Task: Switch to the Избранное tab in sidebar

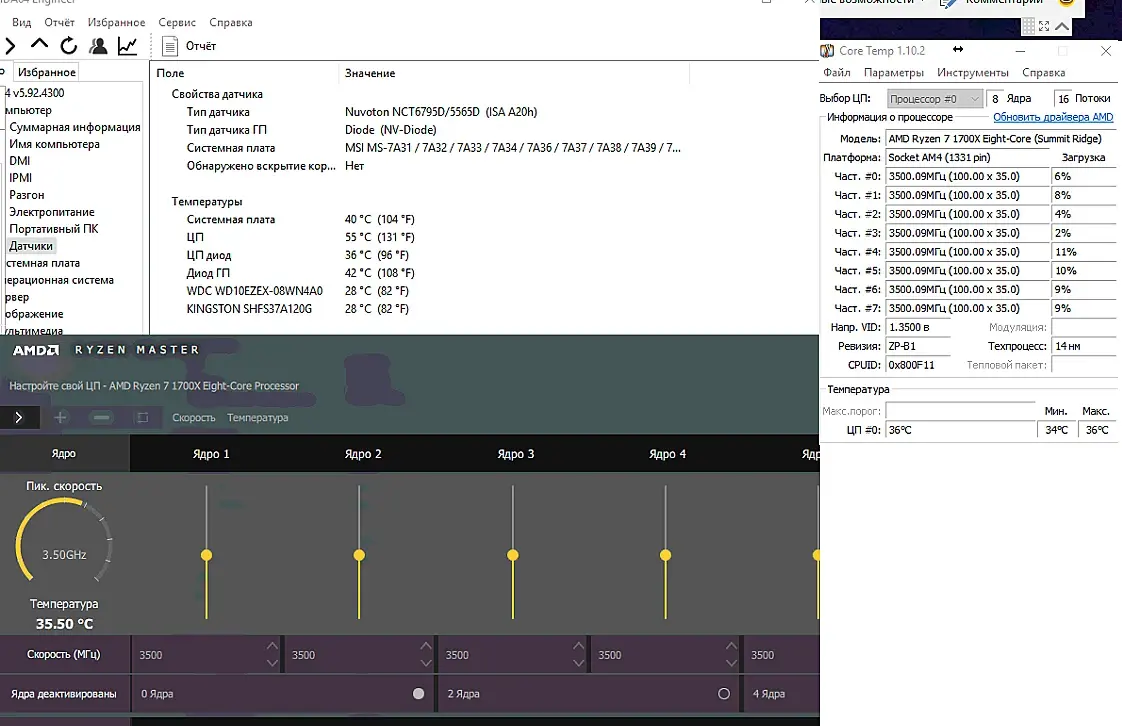Action: click(x=47, y=72)
